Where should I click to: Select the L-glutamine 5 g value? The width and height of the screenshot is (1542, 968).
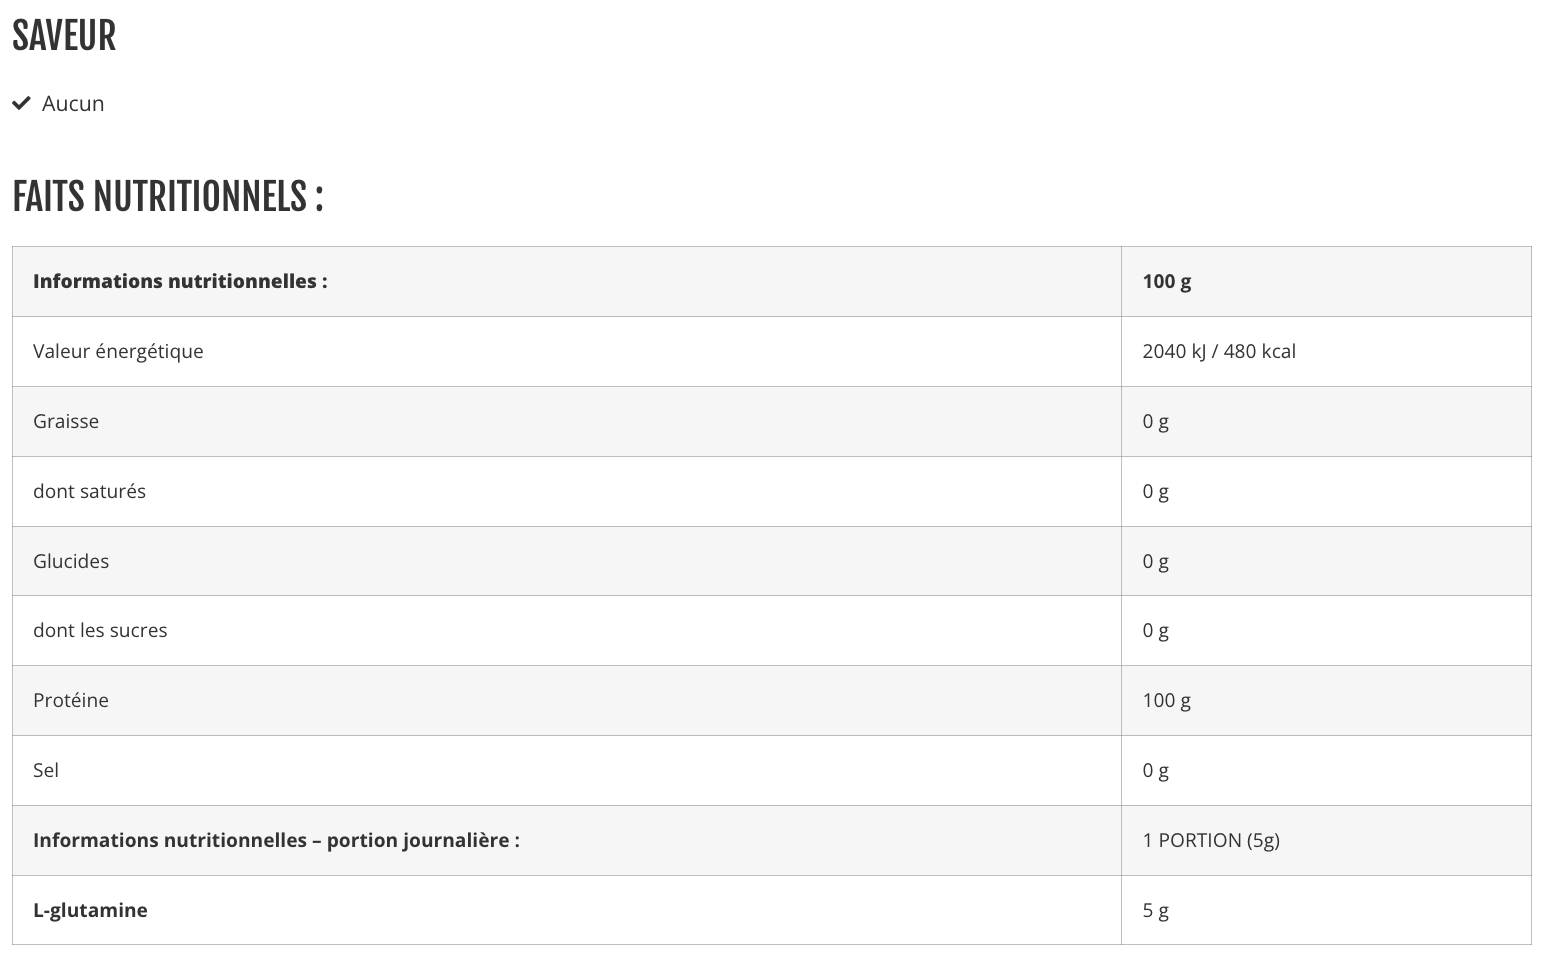click(x=1155, y=910)
